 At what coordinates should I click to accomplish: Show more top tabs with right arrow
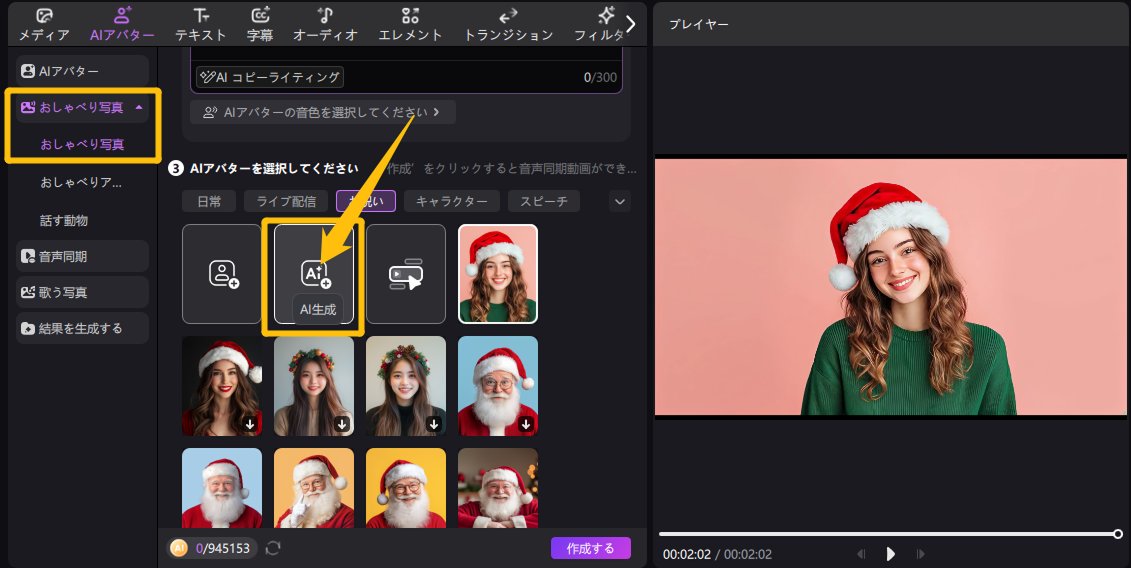630,23
